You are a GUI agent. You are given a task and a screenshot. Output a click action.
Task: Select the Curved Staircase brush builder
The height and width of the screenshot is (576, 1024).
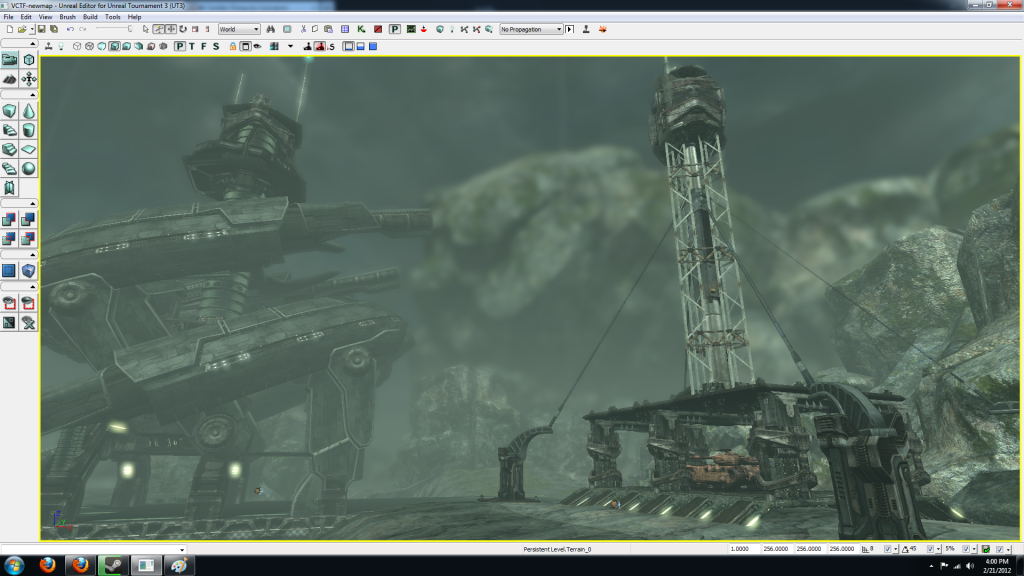click(9, 130)
